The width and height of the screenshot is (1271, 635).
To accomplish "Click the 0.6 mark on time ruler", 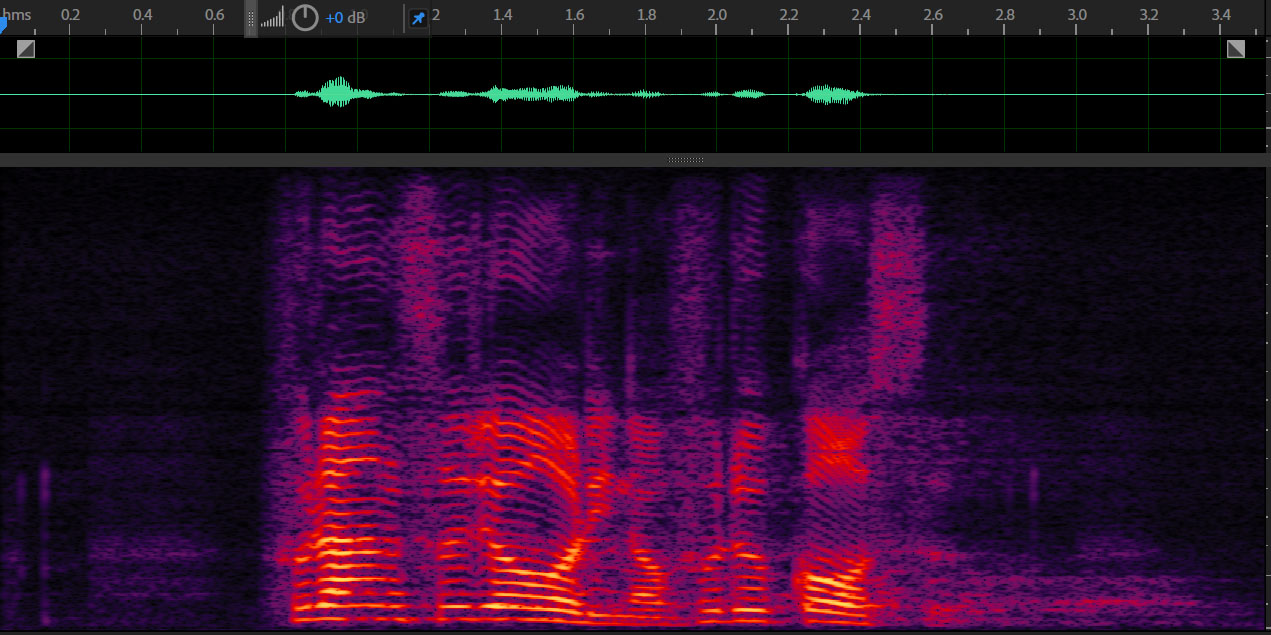I will (x=214, y=15).
